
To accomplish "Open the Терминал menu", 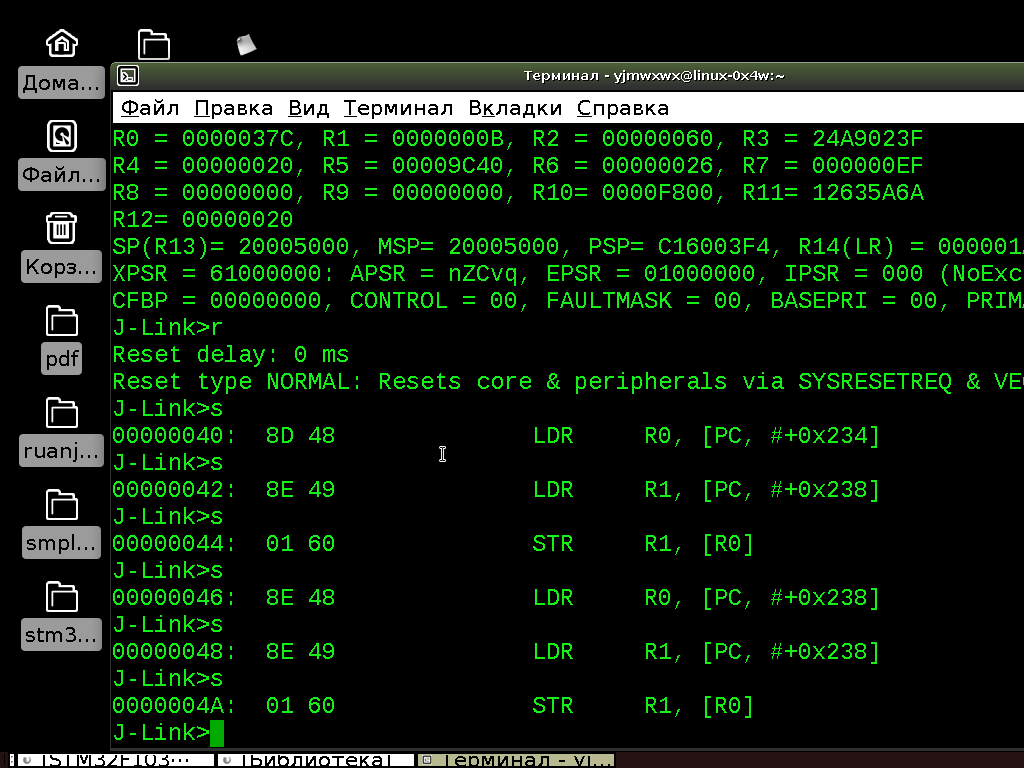I will pos(398,108).
